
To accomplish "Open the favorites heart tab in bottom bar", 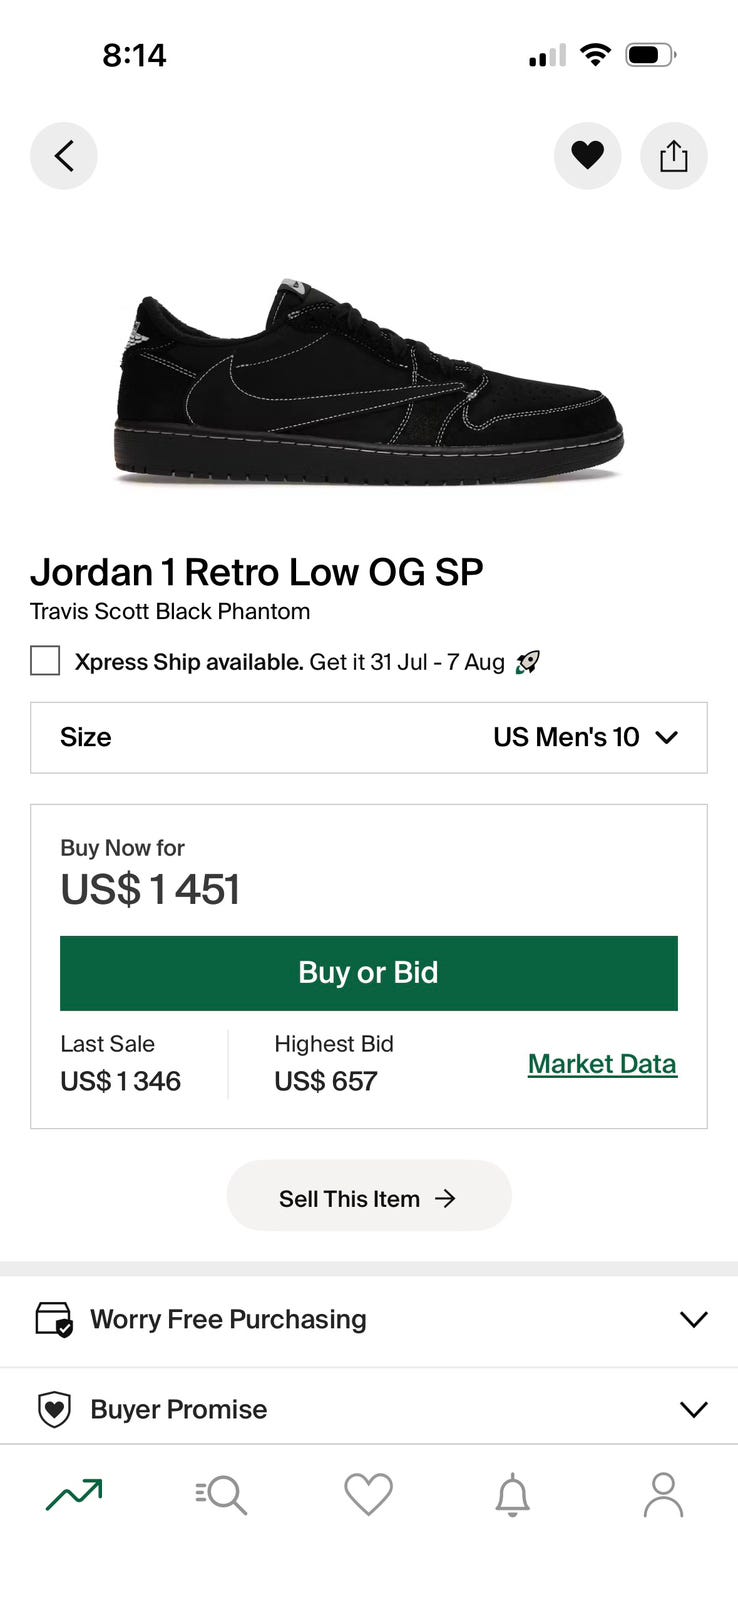I will click(368, 1495).
